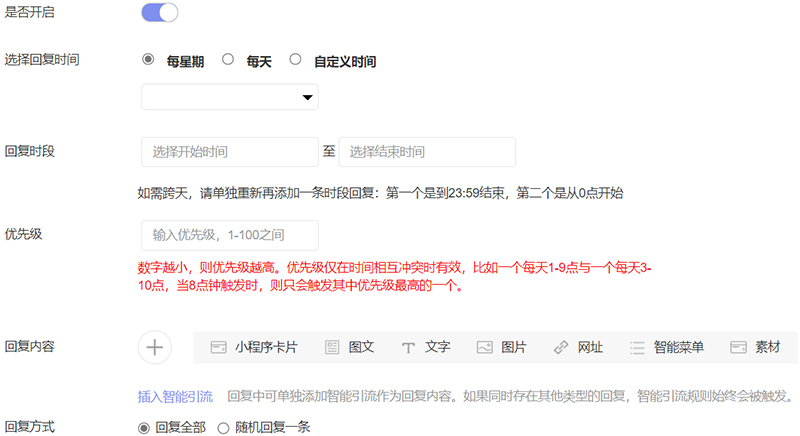Image resolution: width=800 pixels, height=436 pixels.
Task: Choose the 素材 label
Action: tap(768, 347)
